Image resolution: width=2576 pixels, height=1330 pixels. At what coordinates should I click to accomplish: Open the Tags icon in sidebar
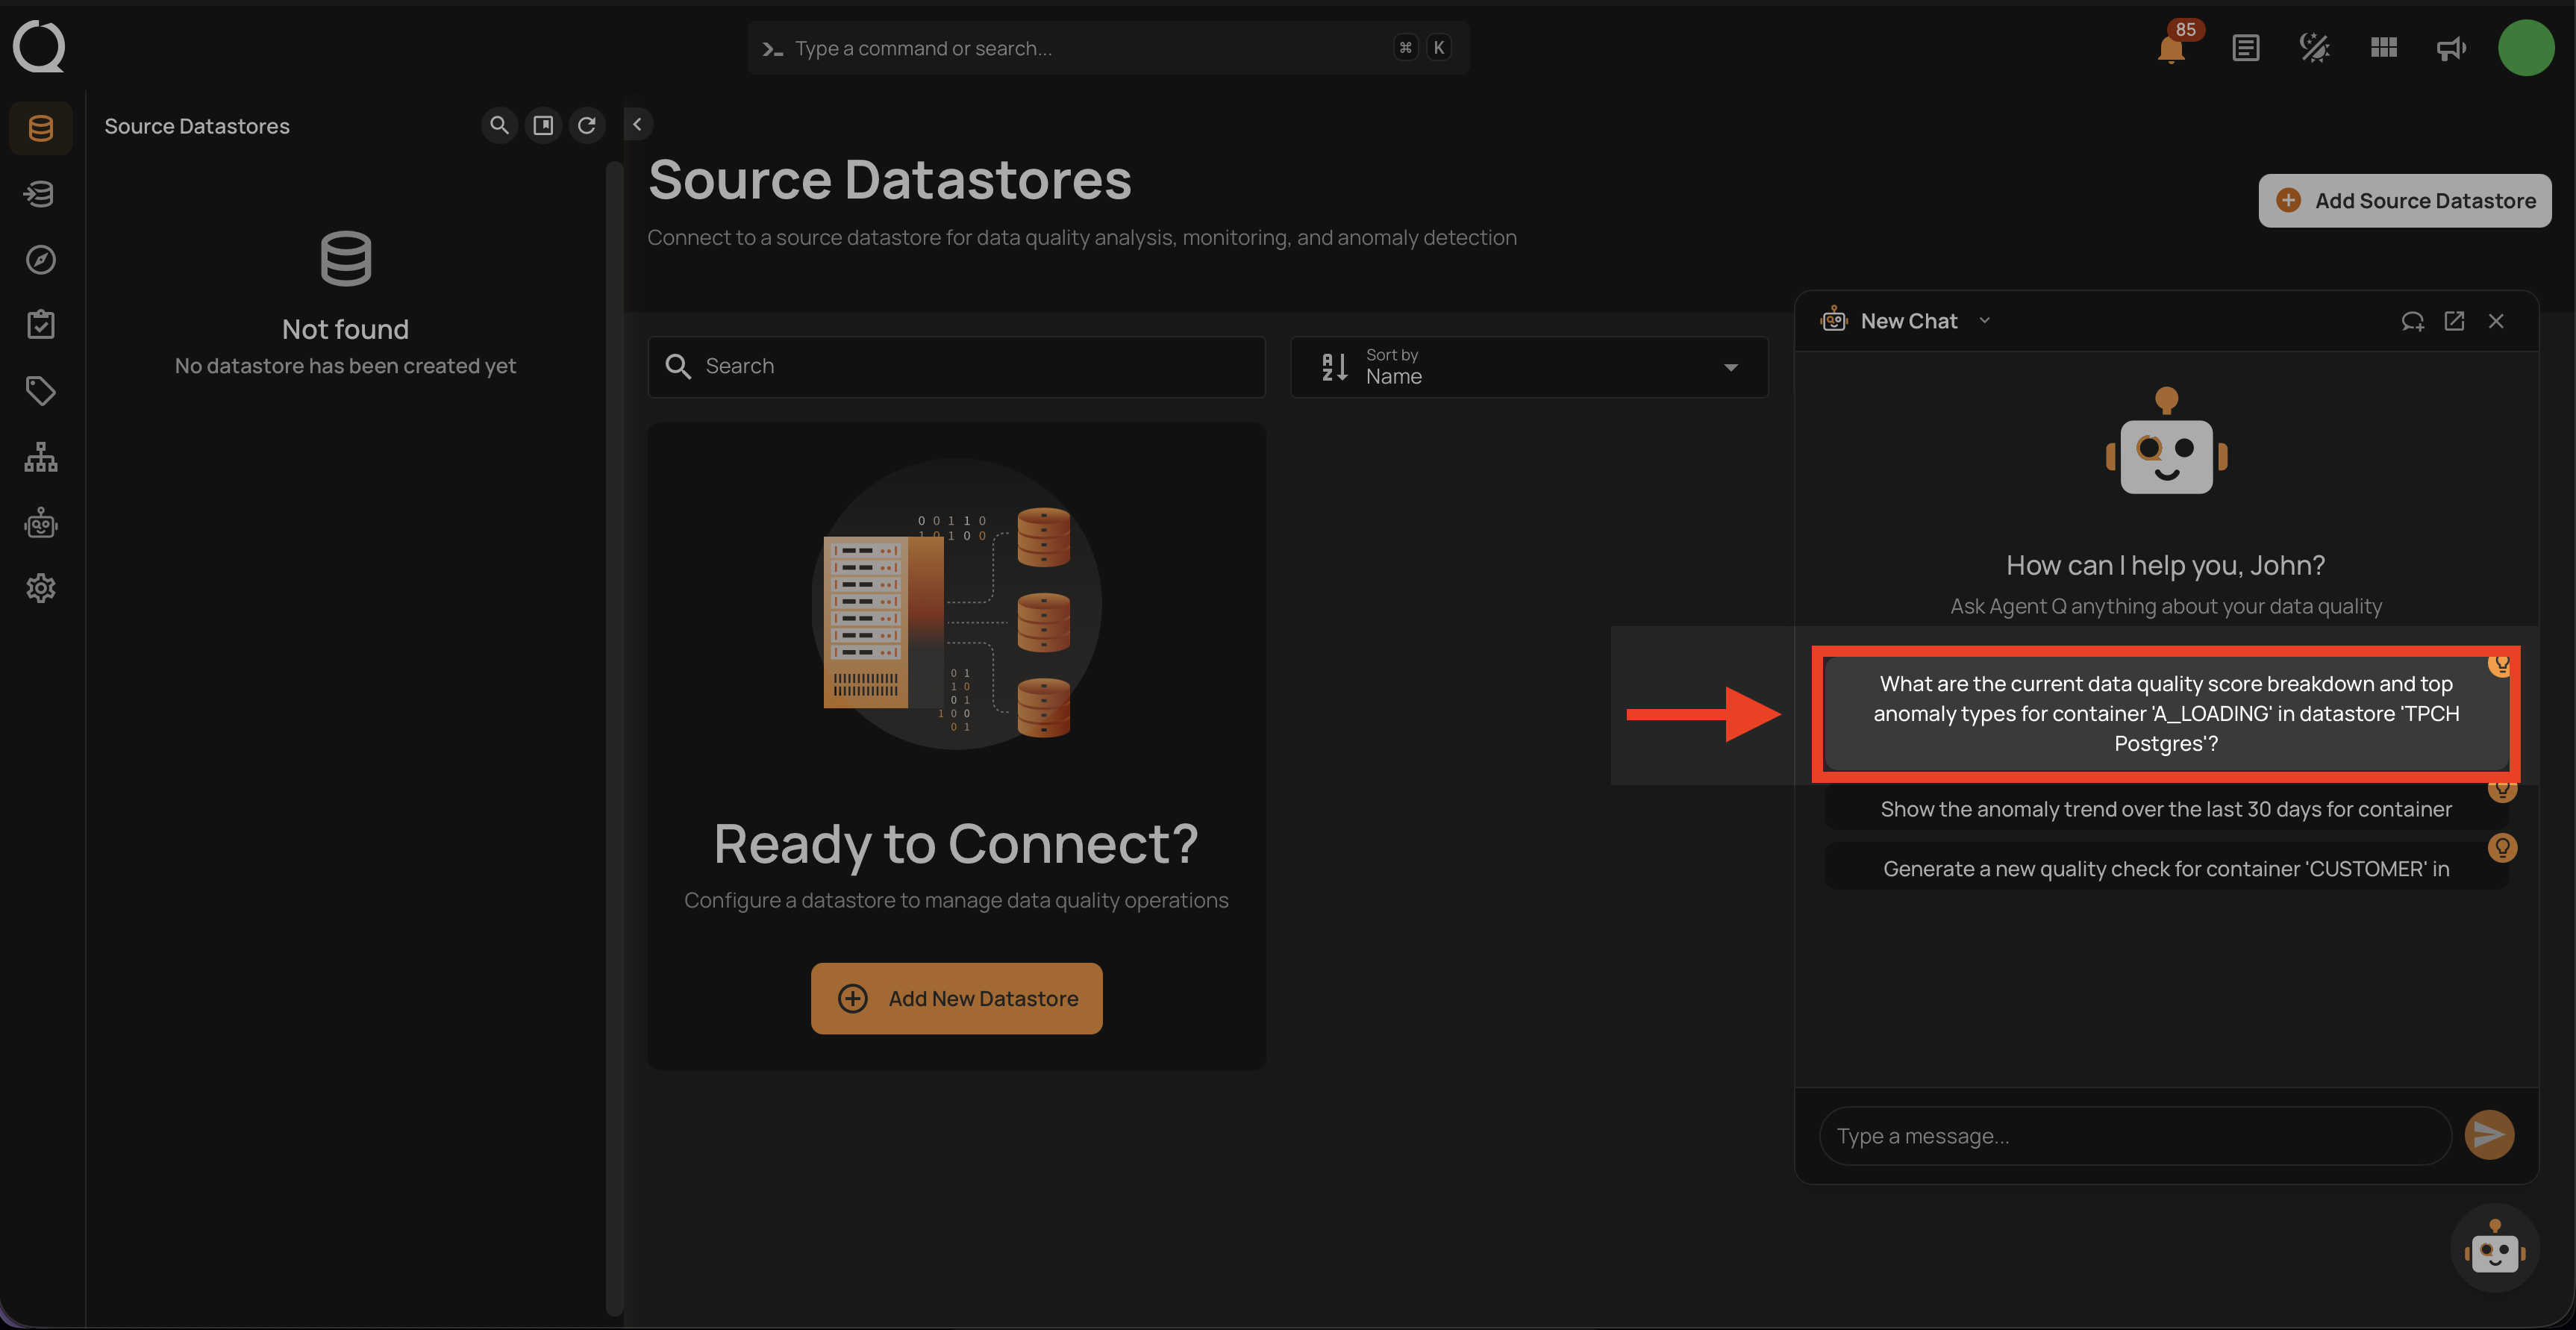tap(41, 391)
